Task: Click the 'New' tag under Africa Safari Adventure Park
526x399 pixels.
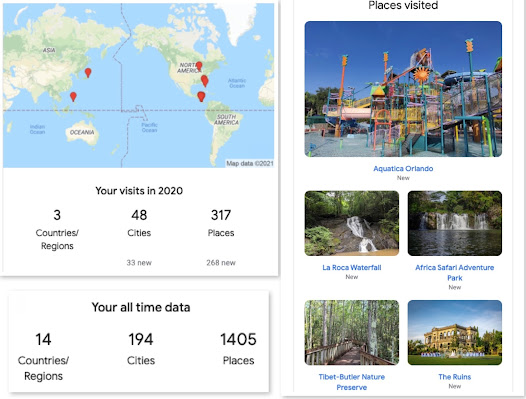Action: tap(455, 287)
